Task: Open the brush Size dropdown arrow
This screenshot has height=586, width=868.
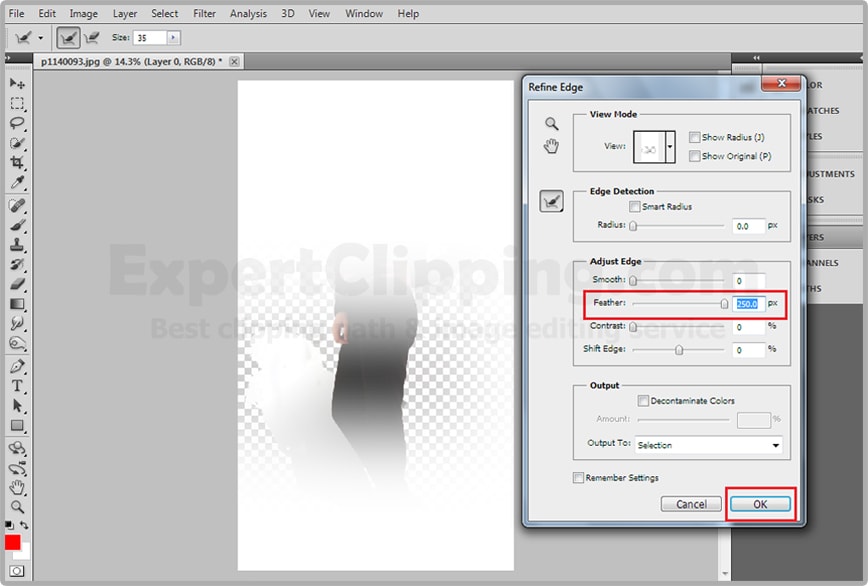Action: click(x=174, y=37)
